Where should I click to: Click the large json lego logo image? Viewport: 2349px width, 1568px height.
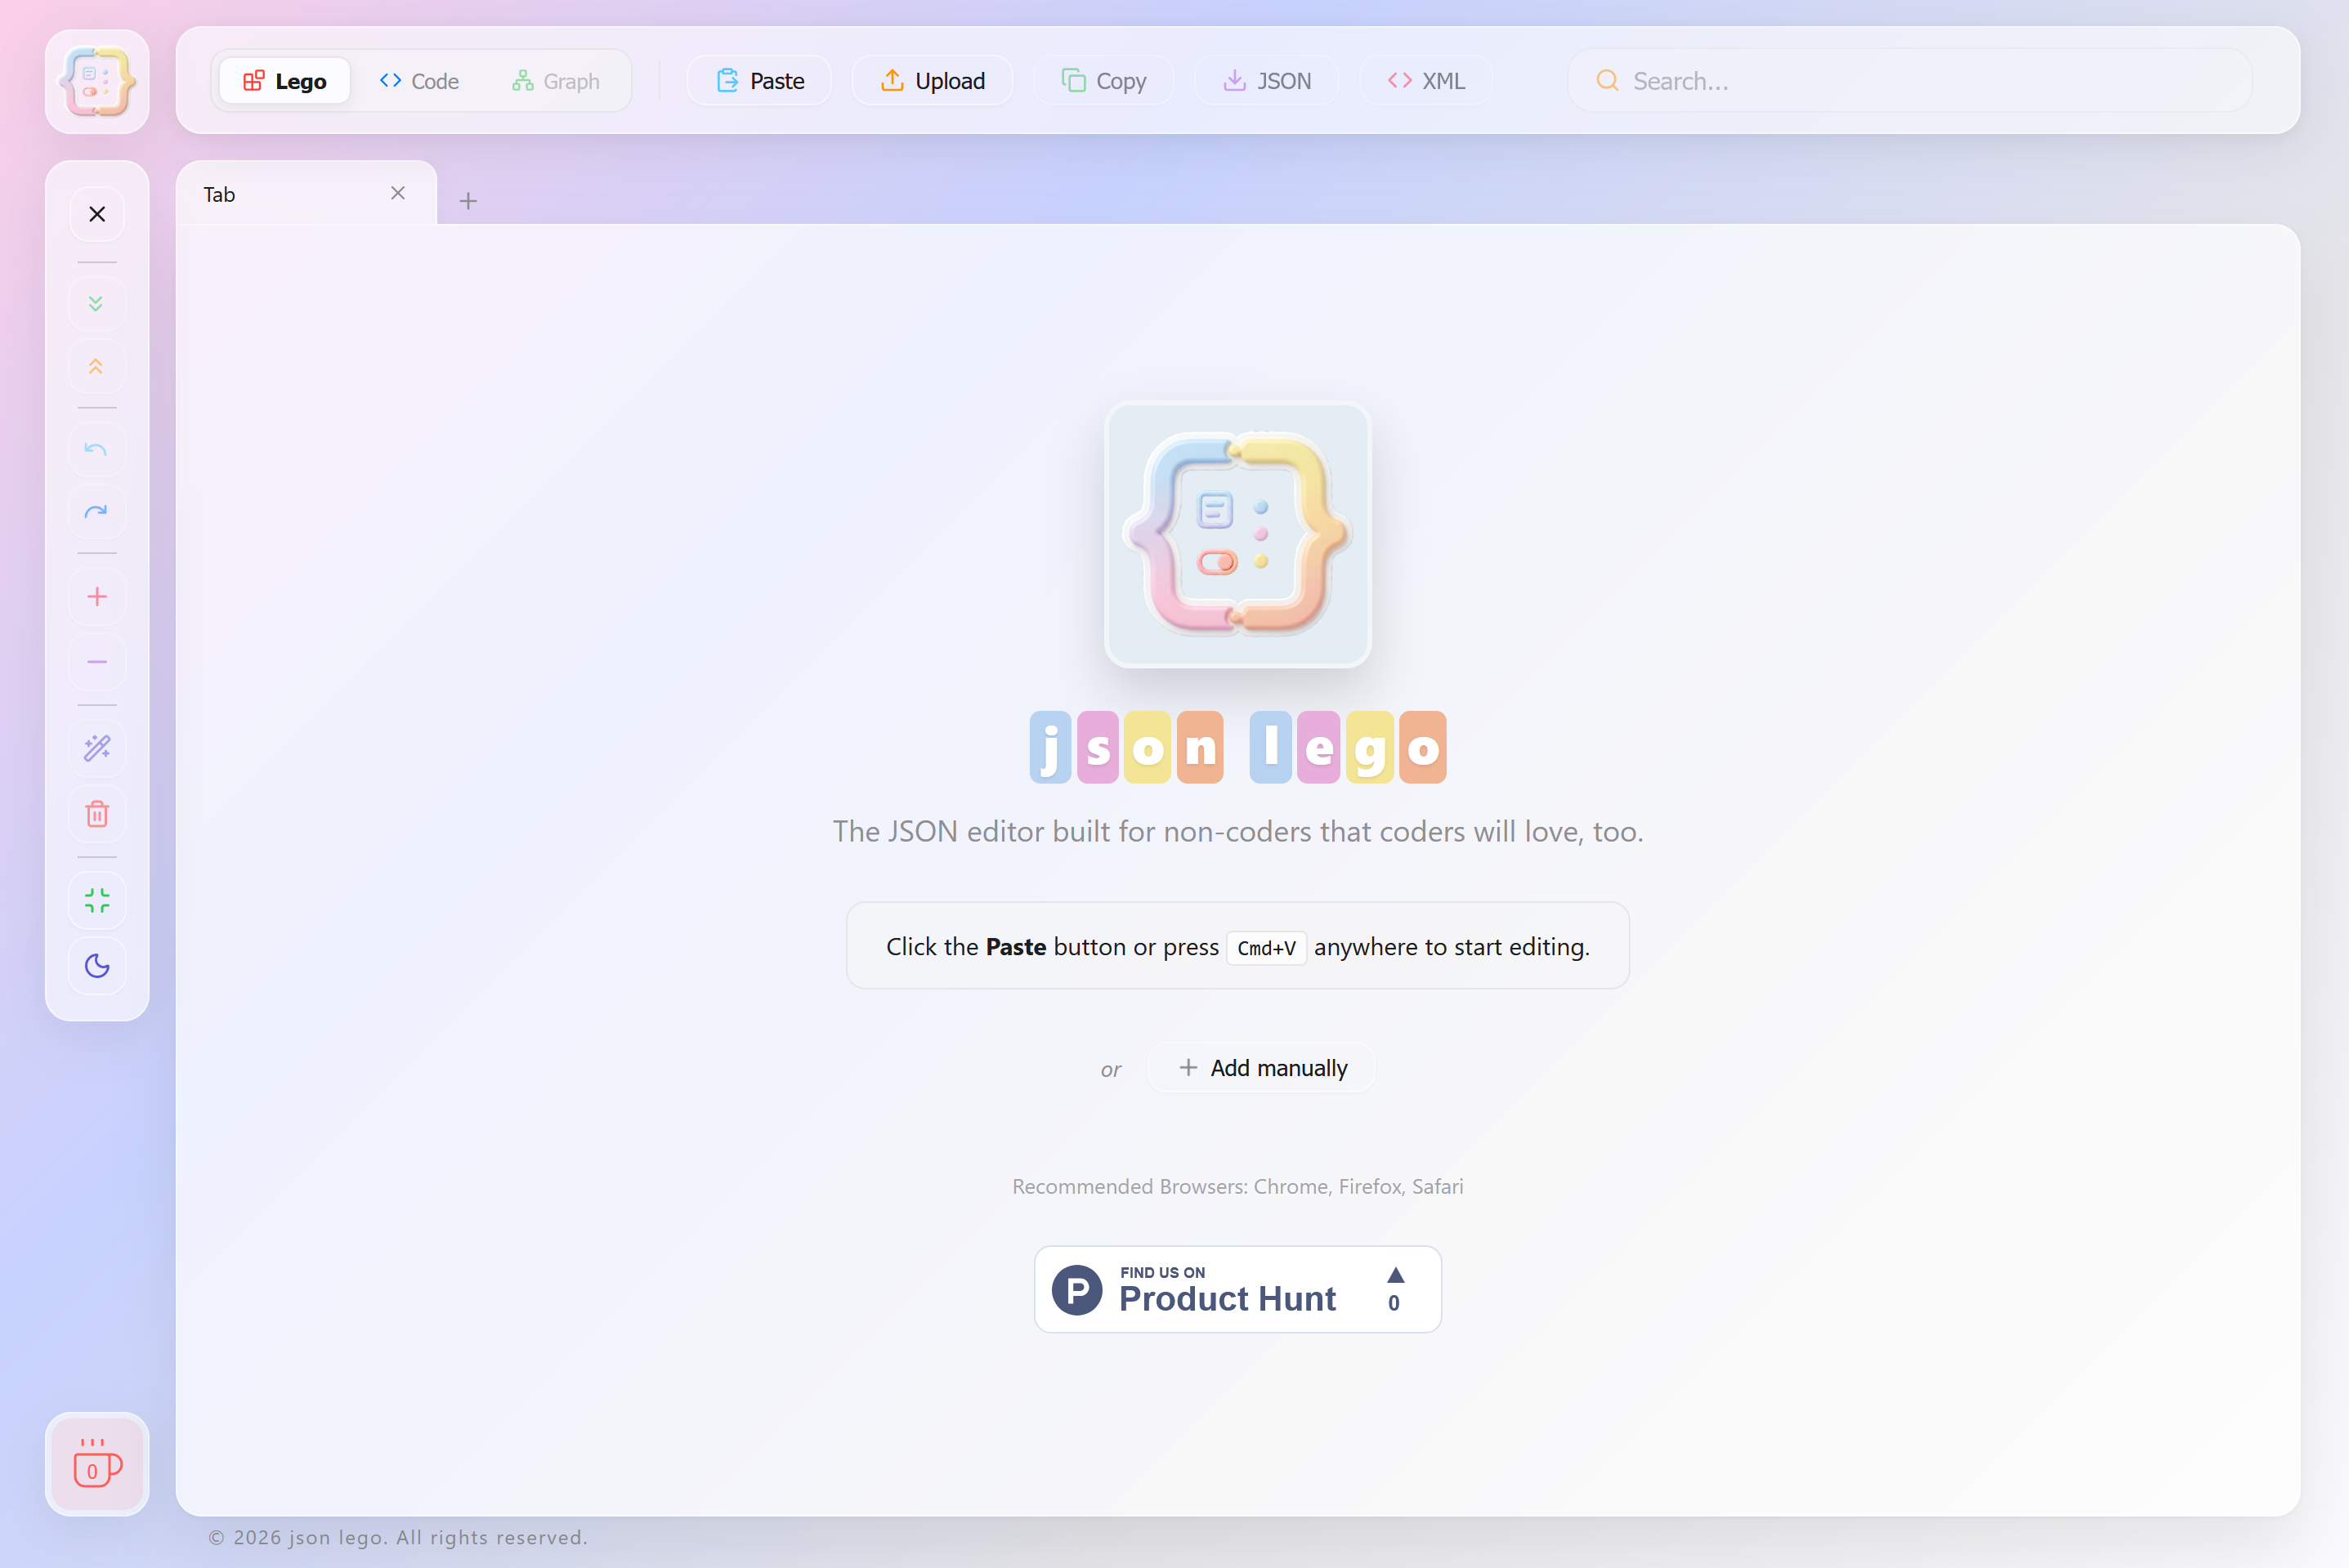[x=1238, y=535]
